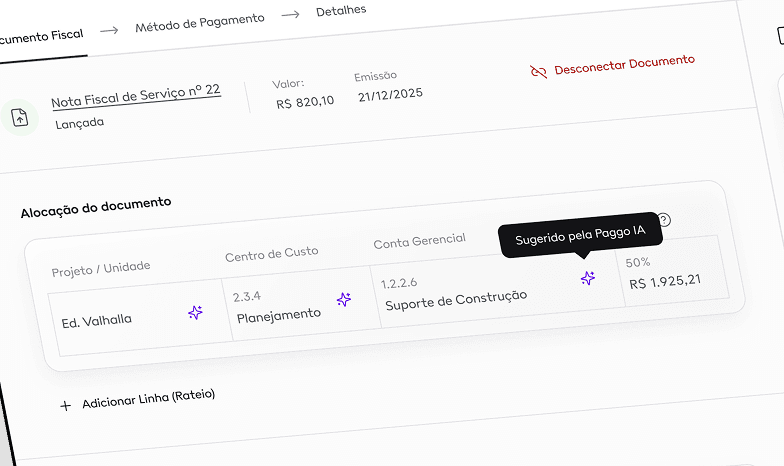Click the Sugerido pela Paggo IA tooltip
The width and height of the screenshot is (784, 466).
tap(580, 235)
